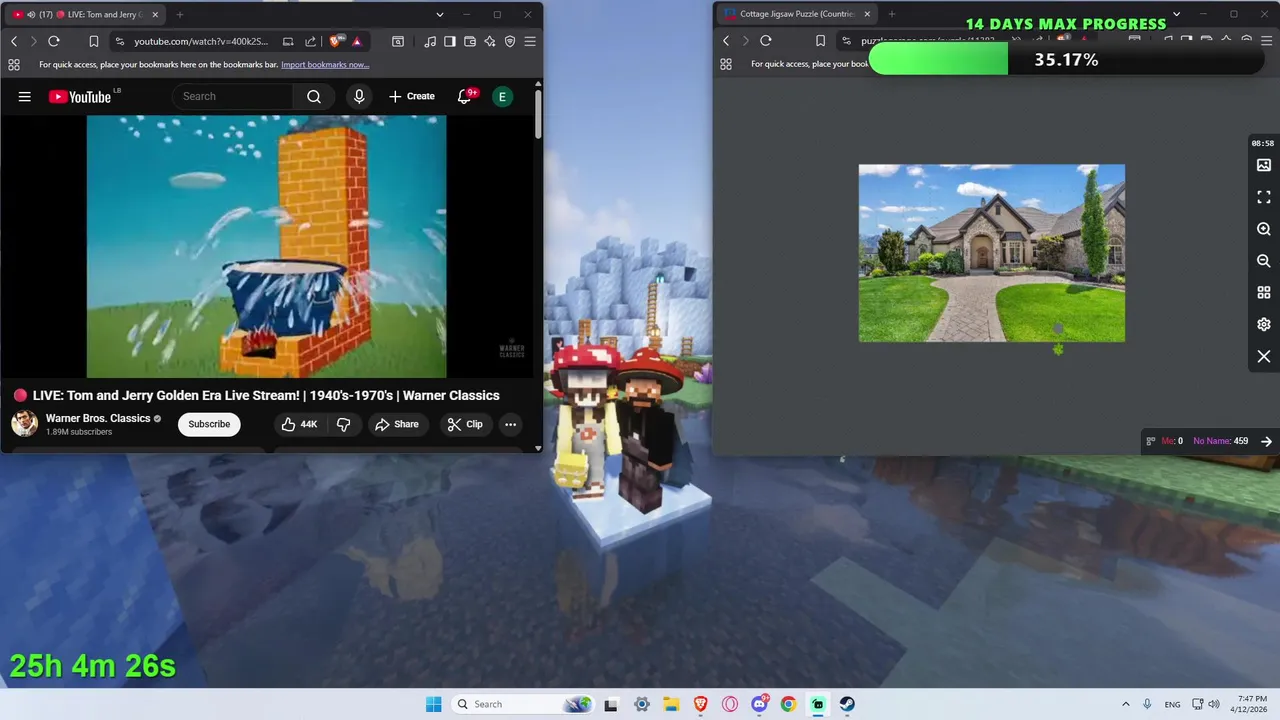This screenshot has height=720, width=1280.
Task: Zoom in on the puzzle
Action: click(x=1264, y=229)
